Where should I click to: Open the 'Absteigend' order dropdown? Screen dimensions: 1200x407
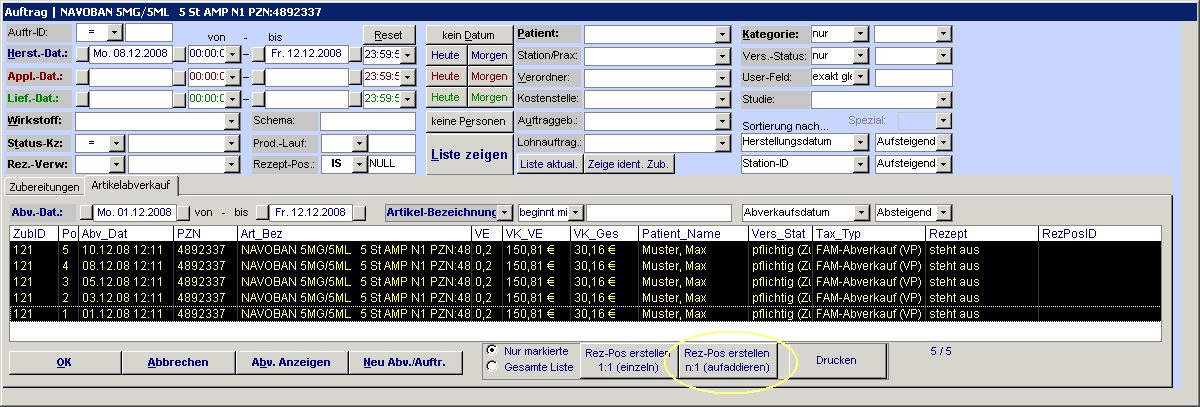click(x=944, y=212)
